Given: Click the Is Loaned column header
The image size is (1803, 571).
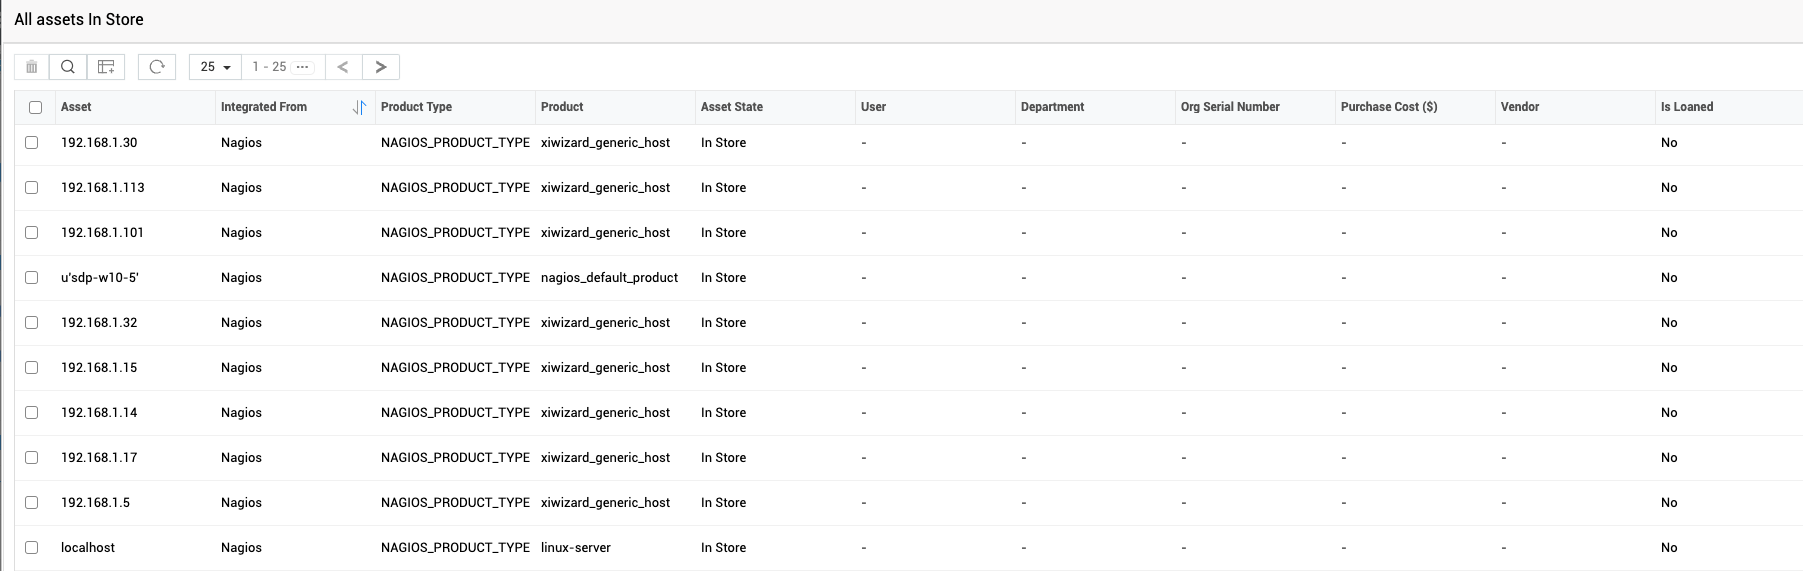Looking at the screenshot, I should pos(1687,107).
